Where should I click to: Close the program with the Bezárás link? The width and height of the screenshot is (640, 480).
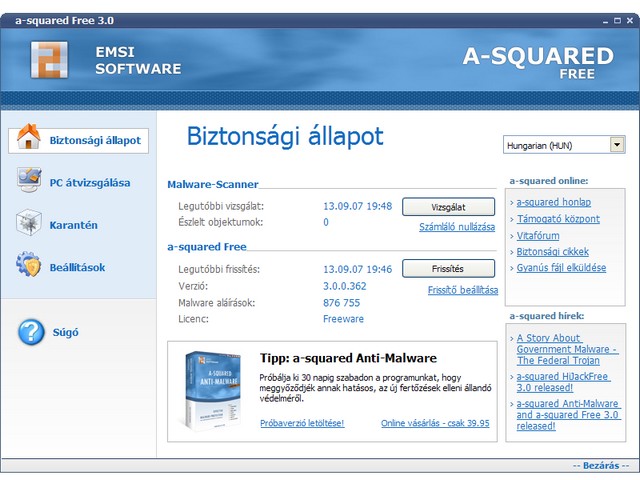click(601, 465)
